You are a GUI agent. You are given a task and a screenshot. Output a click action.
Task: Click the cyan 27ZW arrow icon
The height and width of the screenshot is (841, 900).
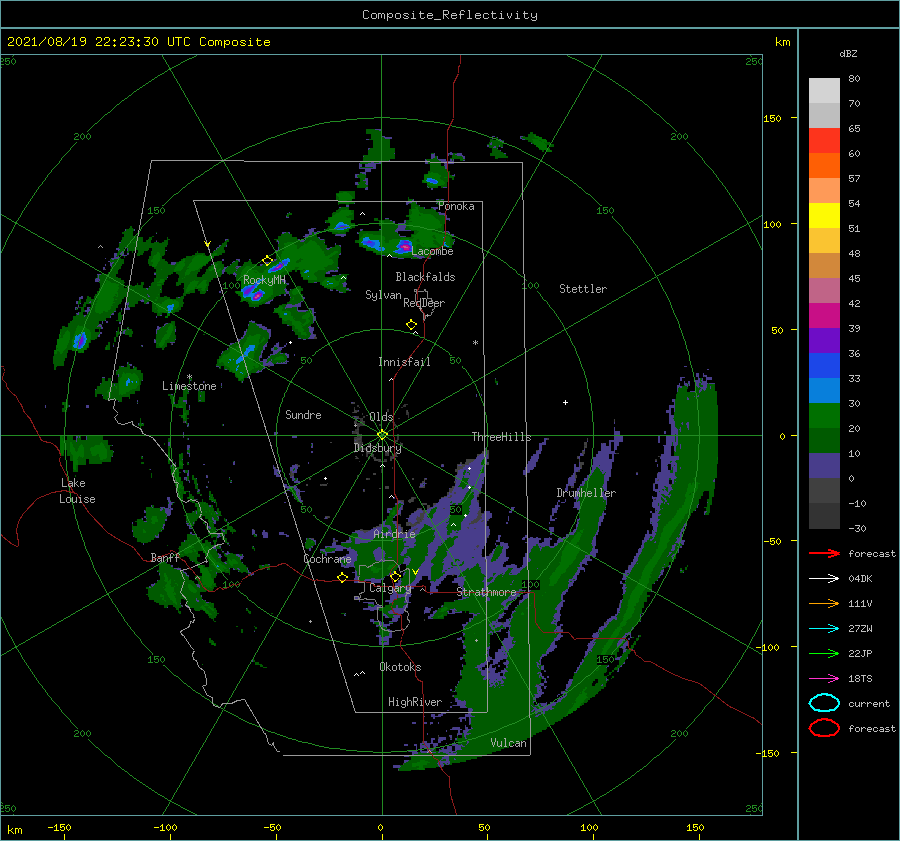click(x=824, y=629)
